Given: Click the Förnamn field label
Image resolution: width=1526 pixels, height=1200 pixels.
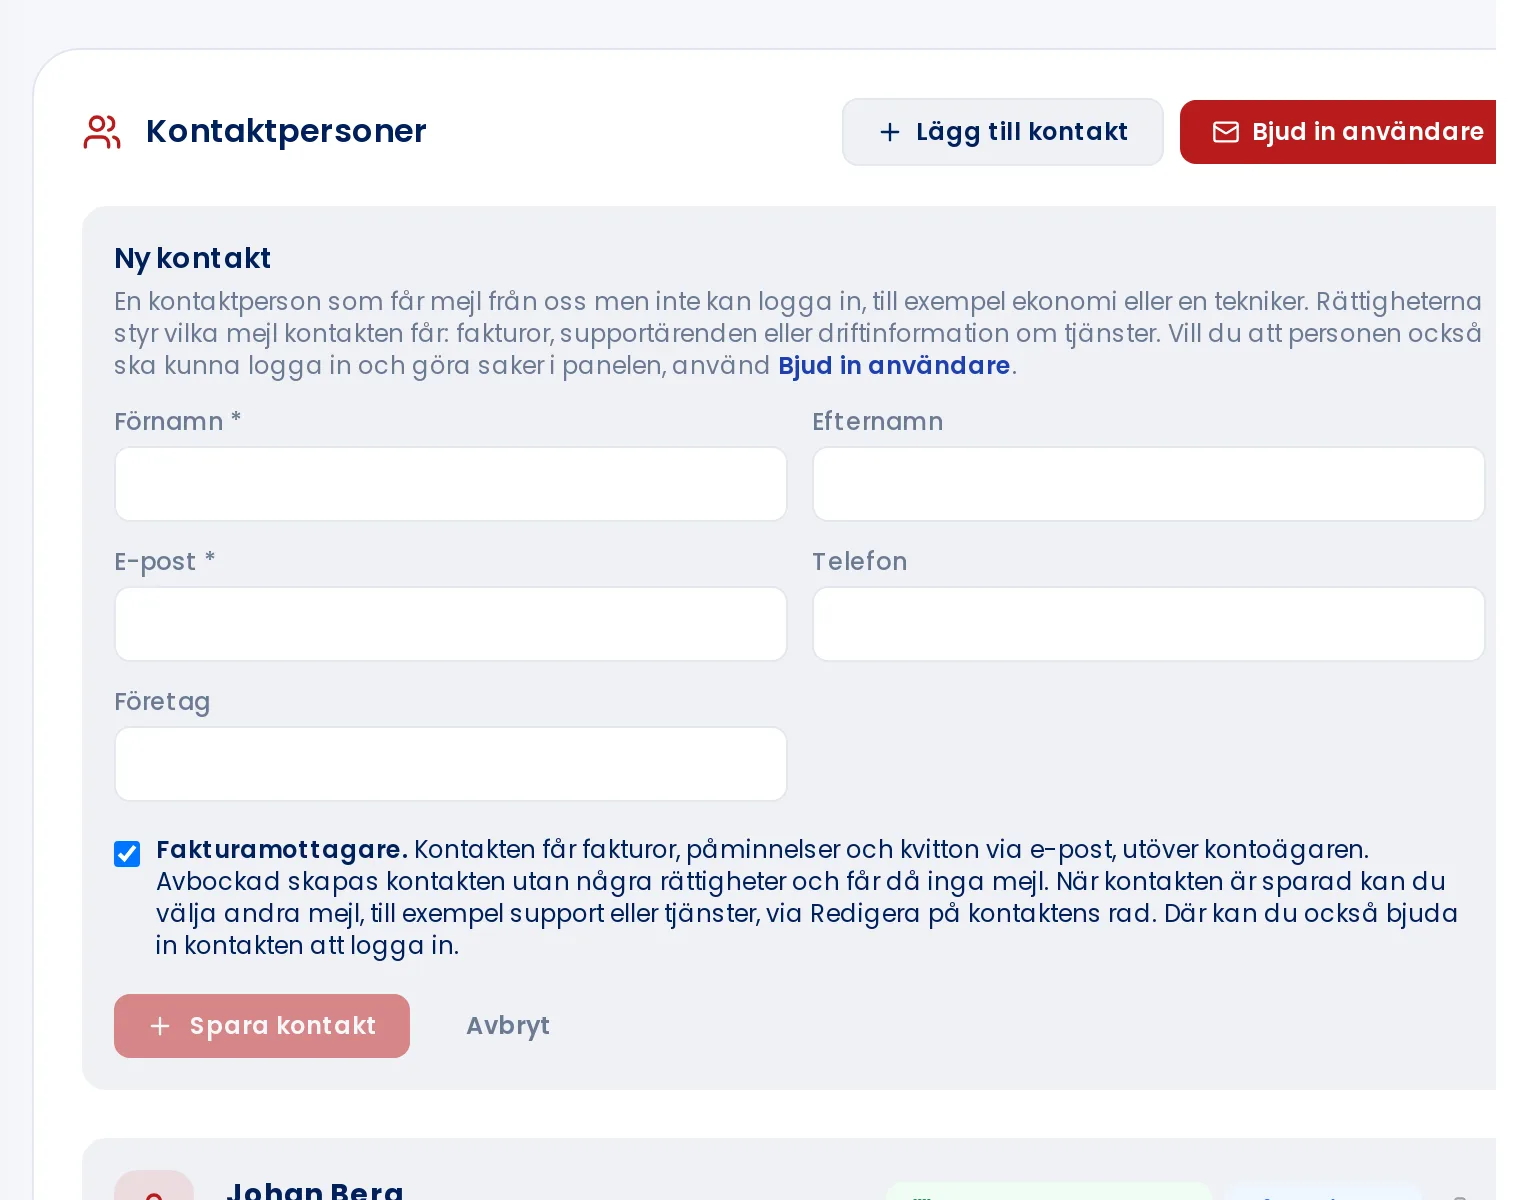Looking at the screenshot, I should click(178, 422).
